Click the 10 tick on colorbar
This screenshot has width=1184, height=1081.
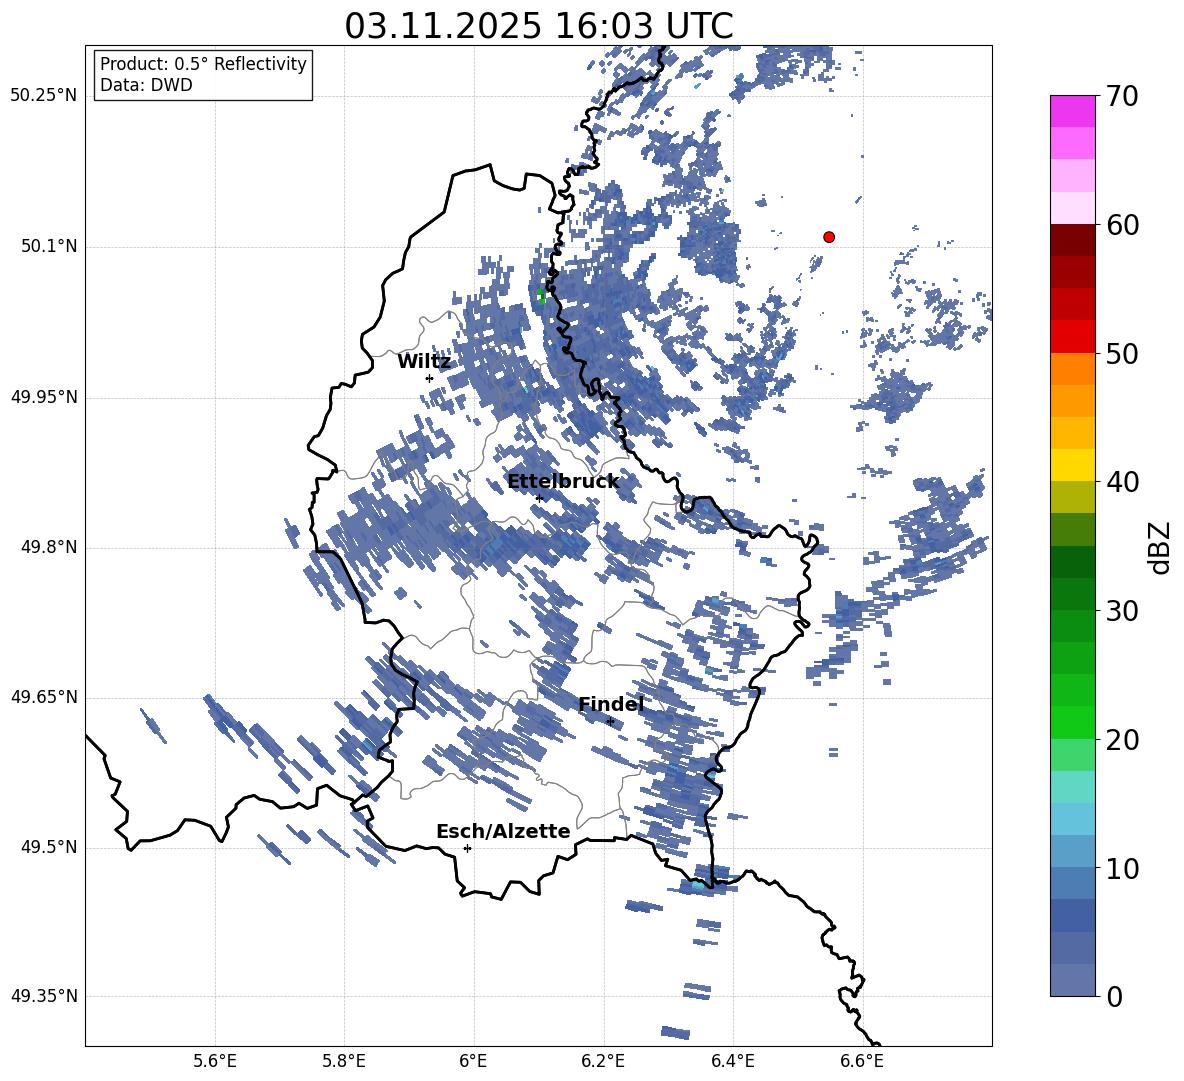tap(1122, 868)
